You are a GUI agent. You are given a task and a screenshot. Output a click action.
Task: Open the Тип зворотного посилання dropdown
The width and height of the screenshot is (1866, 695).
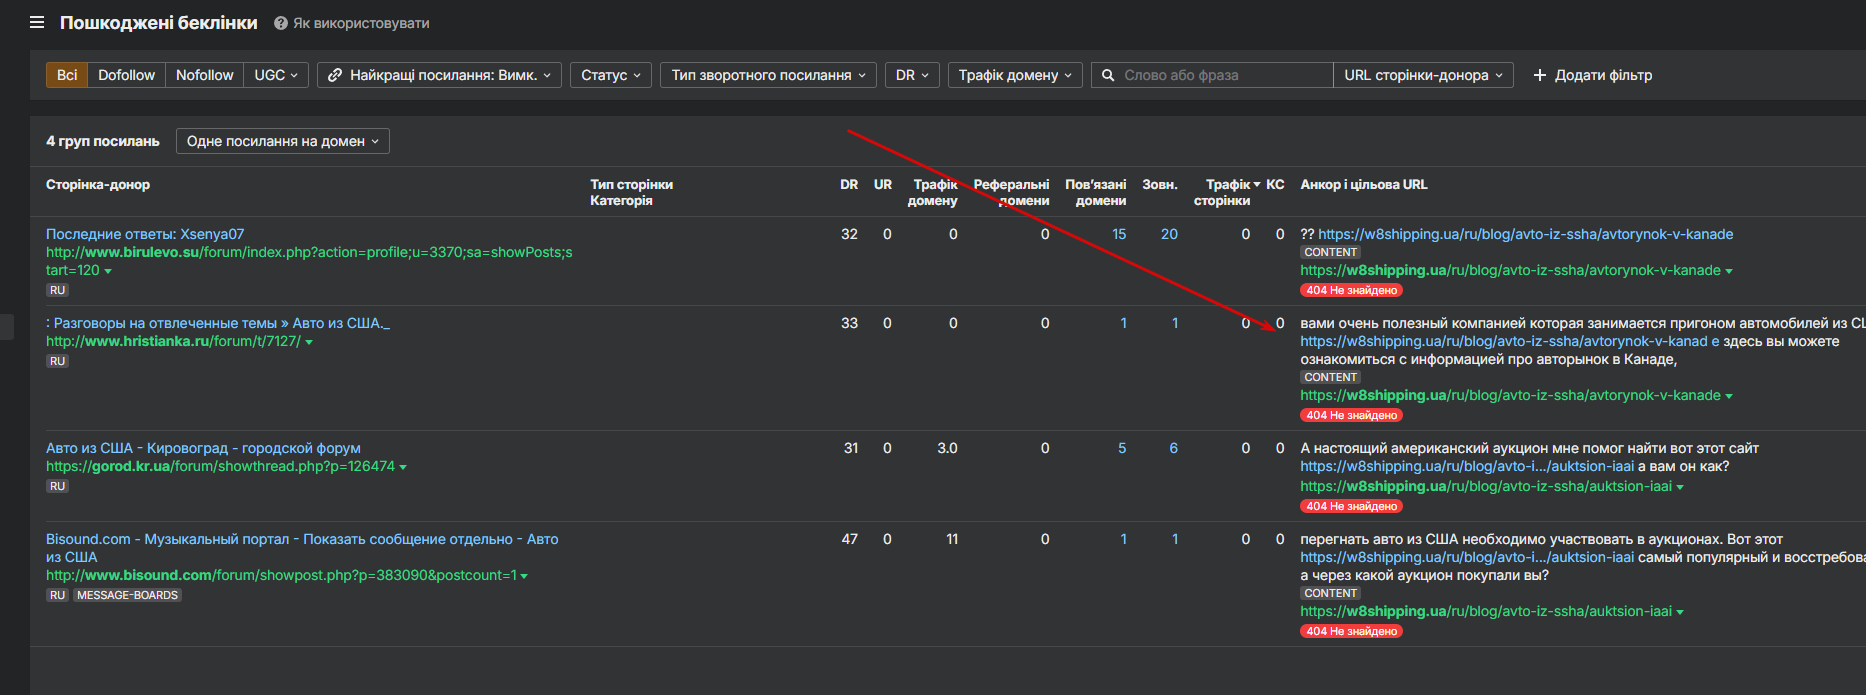click(767, 75)
